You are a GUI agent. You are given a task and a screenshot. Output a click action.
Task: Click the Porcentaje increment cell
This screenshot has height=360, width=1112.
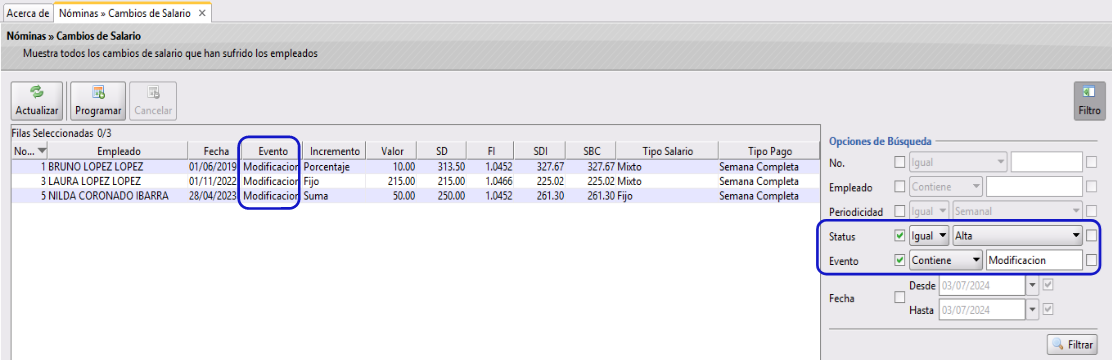point(335,167)
